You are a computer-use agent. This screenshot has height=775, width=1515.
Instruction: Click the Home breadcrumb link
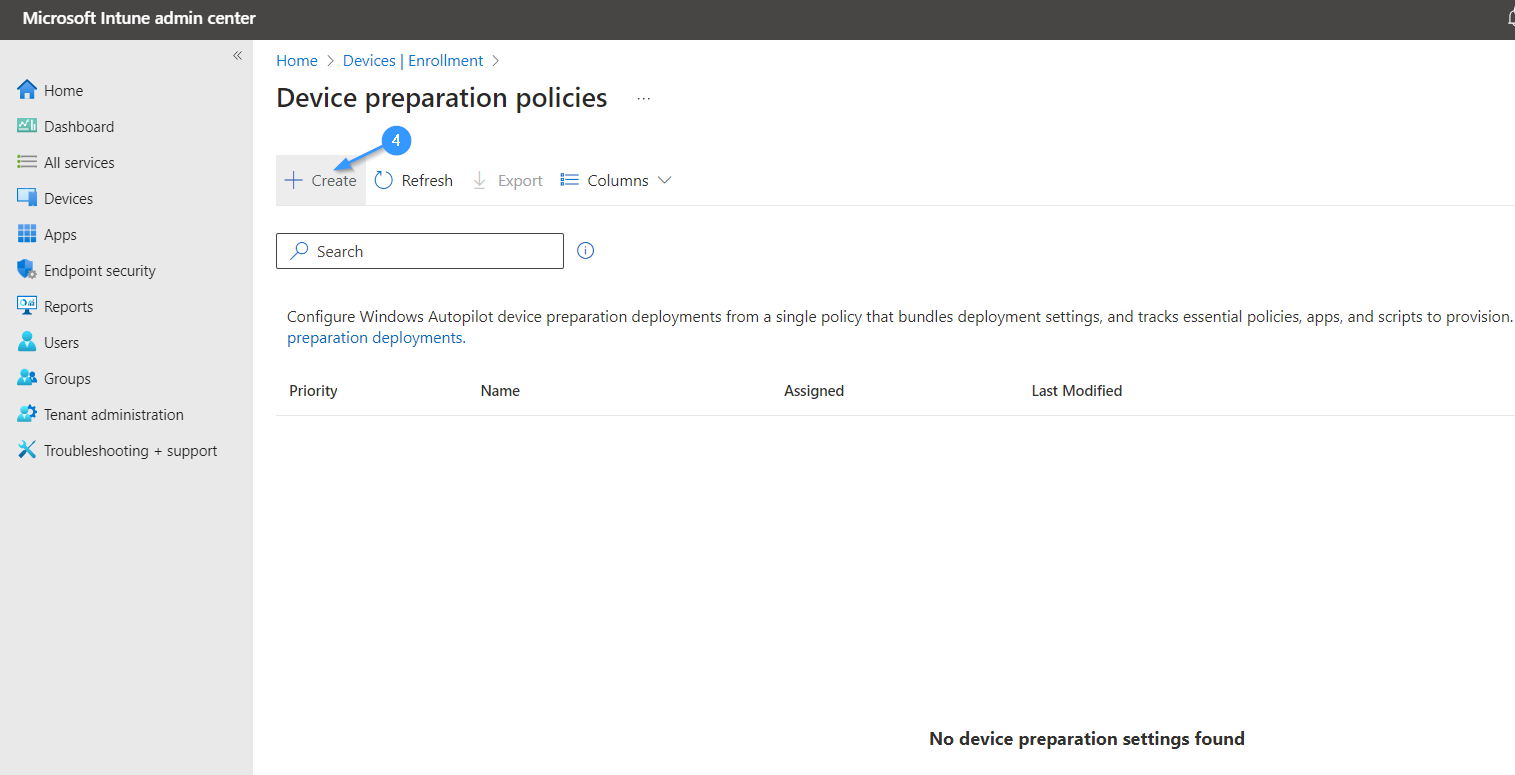click(x=297, y=60)
